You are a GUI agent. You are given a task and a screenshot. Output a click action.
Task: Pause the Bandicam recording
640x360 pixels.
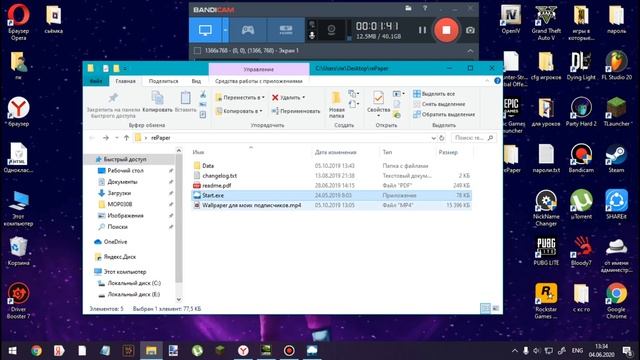422,30
